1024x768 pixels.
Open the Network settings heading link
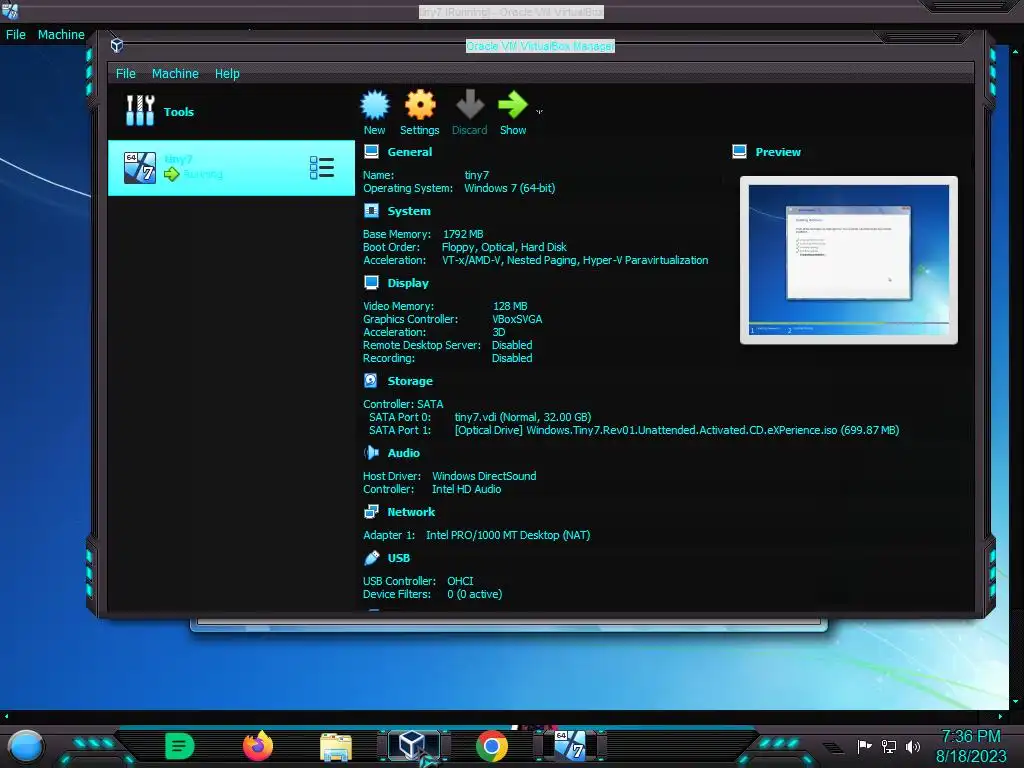(x=411, y=512)
